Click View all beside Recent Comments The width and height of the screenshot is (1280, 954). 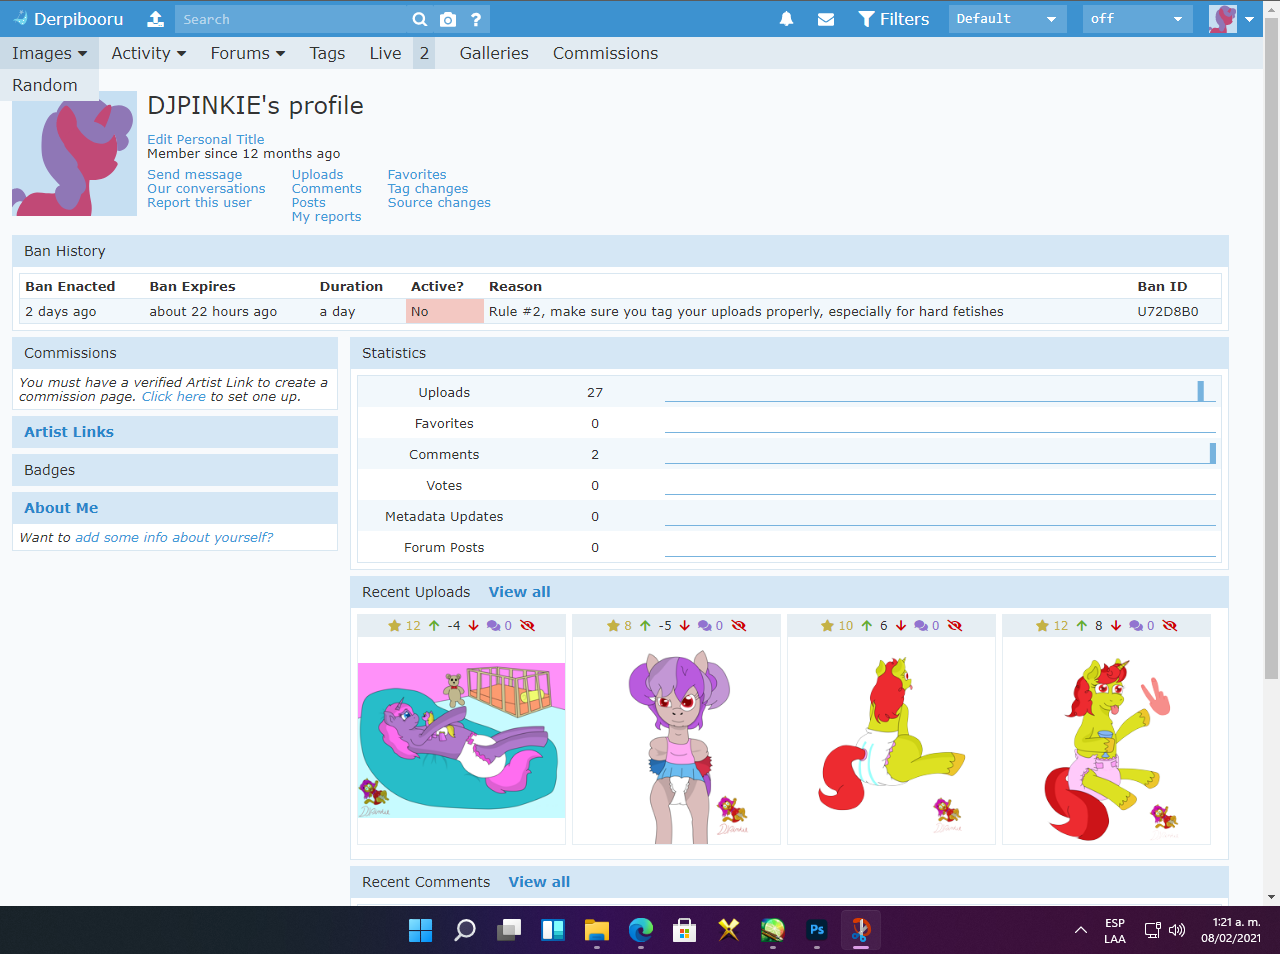click(539, 882)
